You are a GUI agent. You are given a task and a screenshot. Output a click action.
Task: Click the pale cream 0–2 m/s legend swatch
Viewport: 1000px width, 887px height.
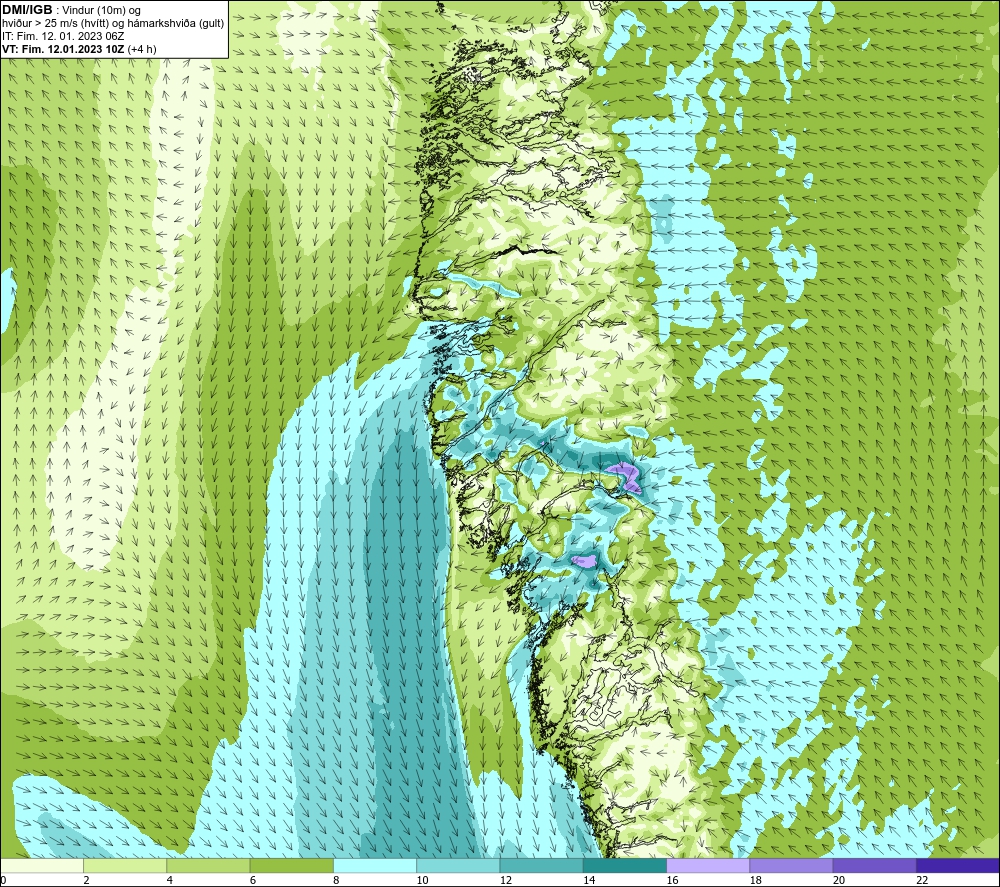pos(42,866)
